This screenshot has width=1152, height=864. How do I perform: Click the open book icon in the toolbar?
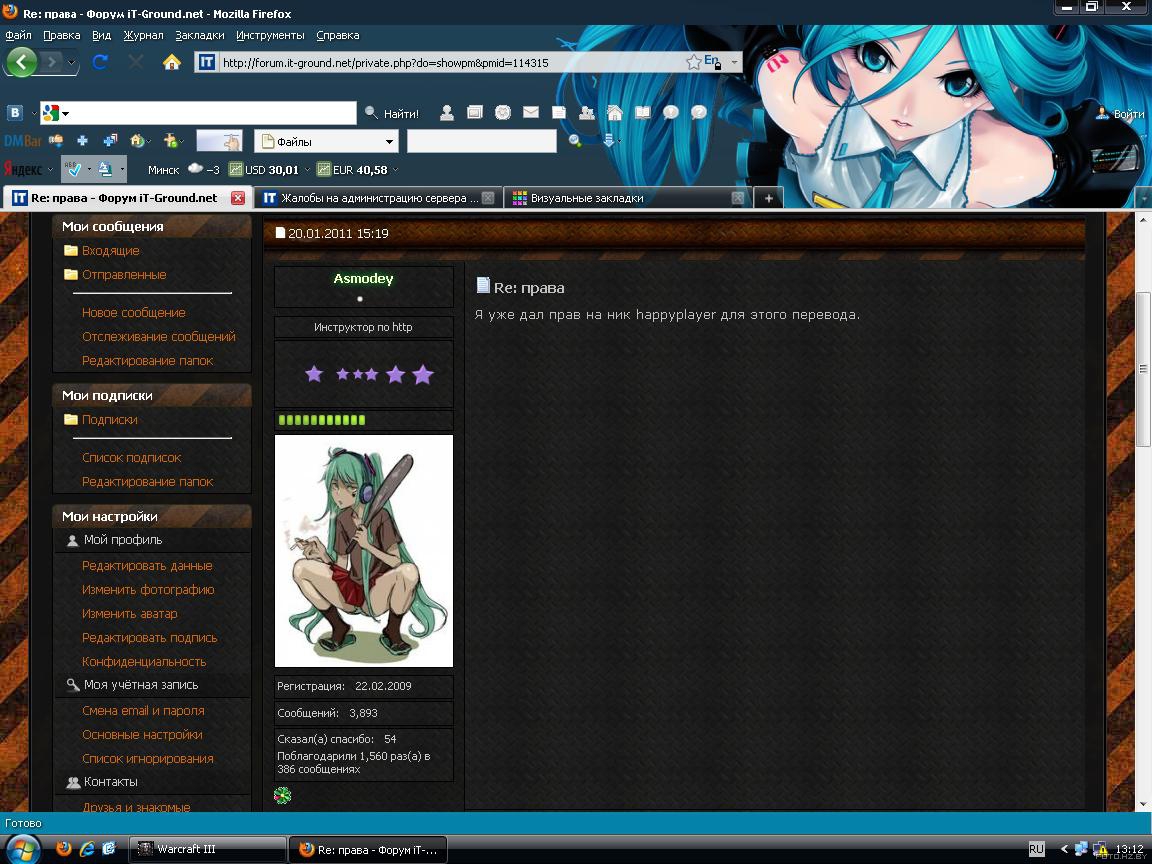click(x=643, y=112)
